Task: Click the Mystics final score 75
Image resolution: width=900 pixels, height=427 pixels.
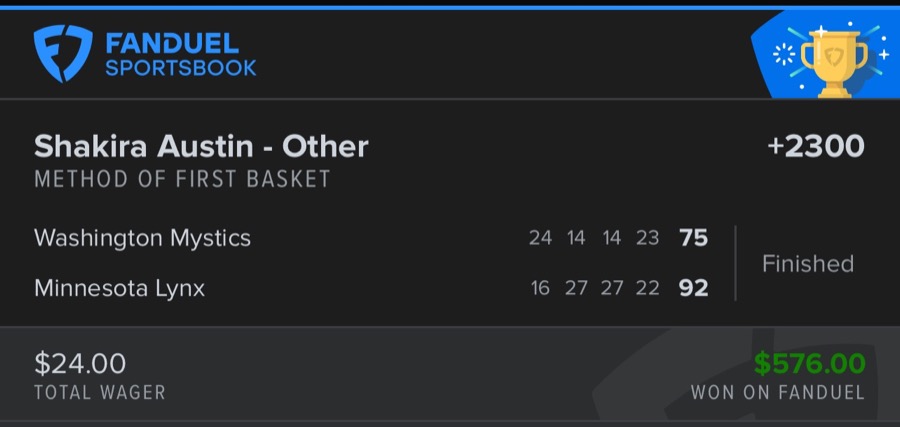Action: tap(693, 238)
